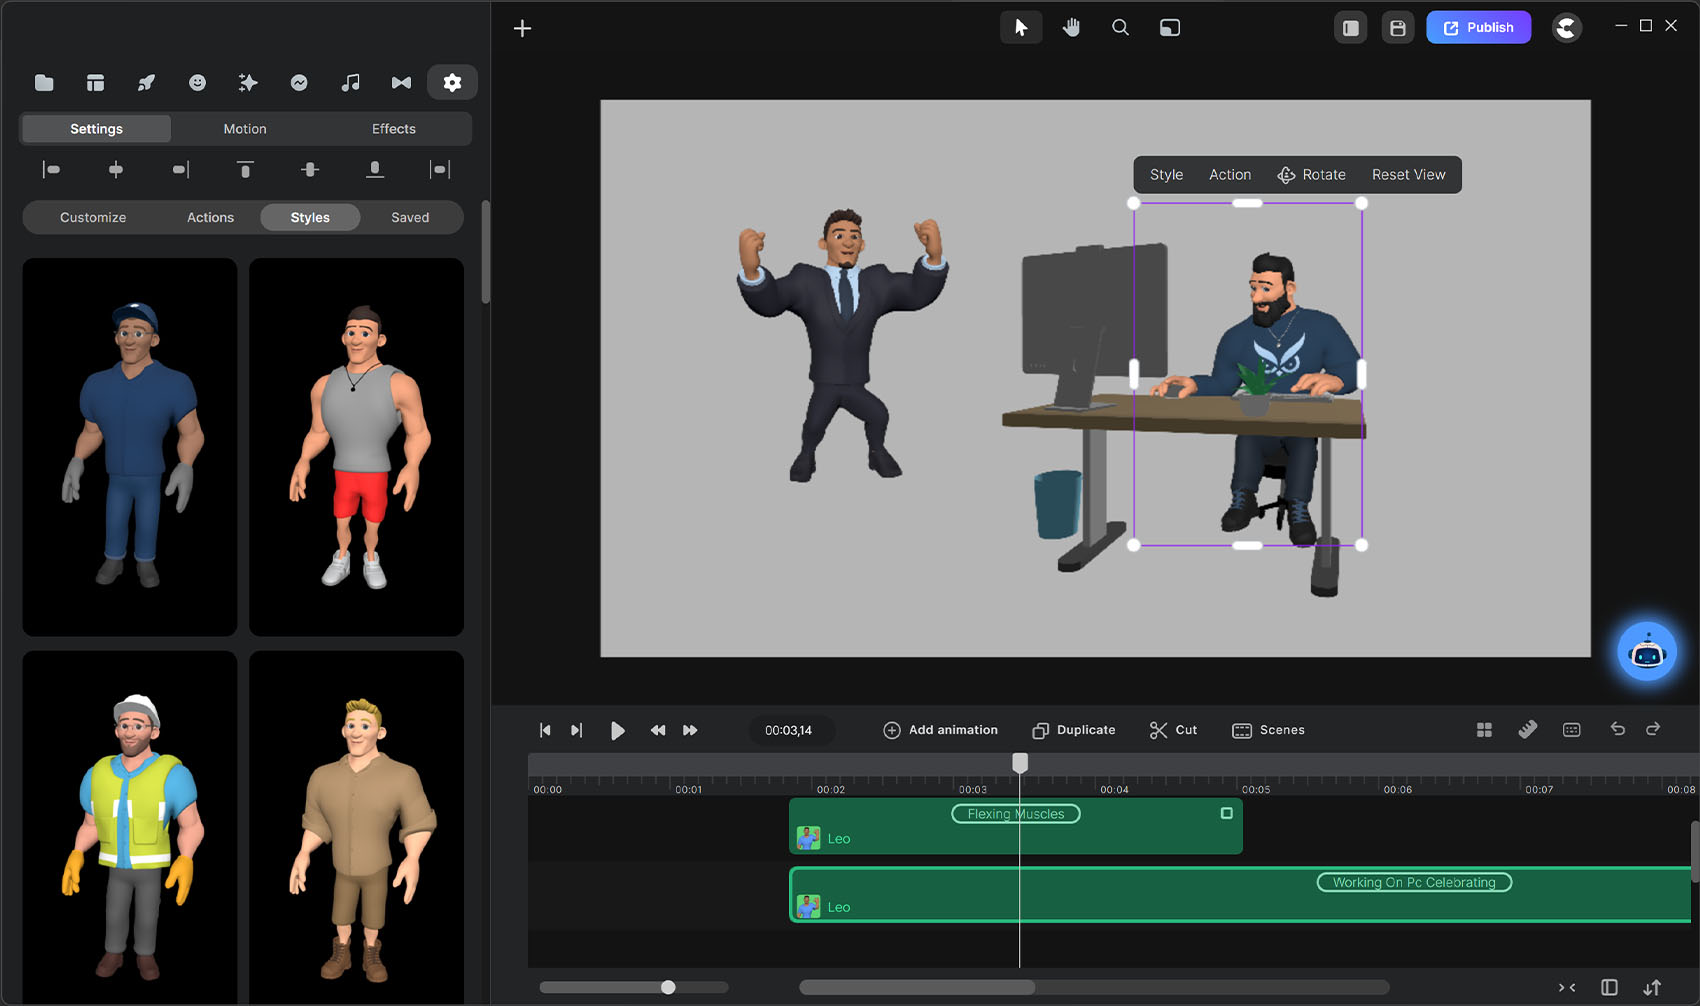Click the save project icon
1700x1006 pixels.
click(x=1397, y=28)
